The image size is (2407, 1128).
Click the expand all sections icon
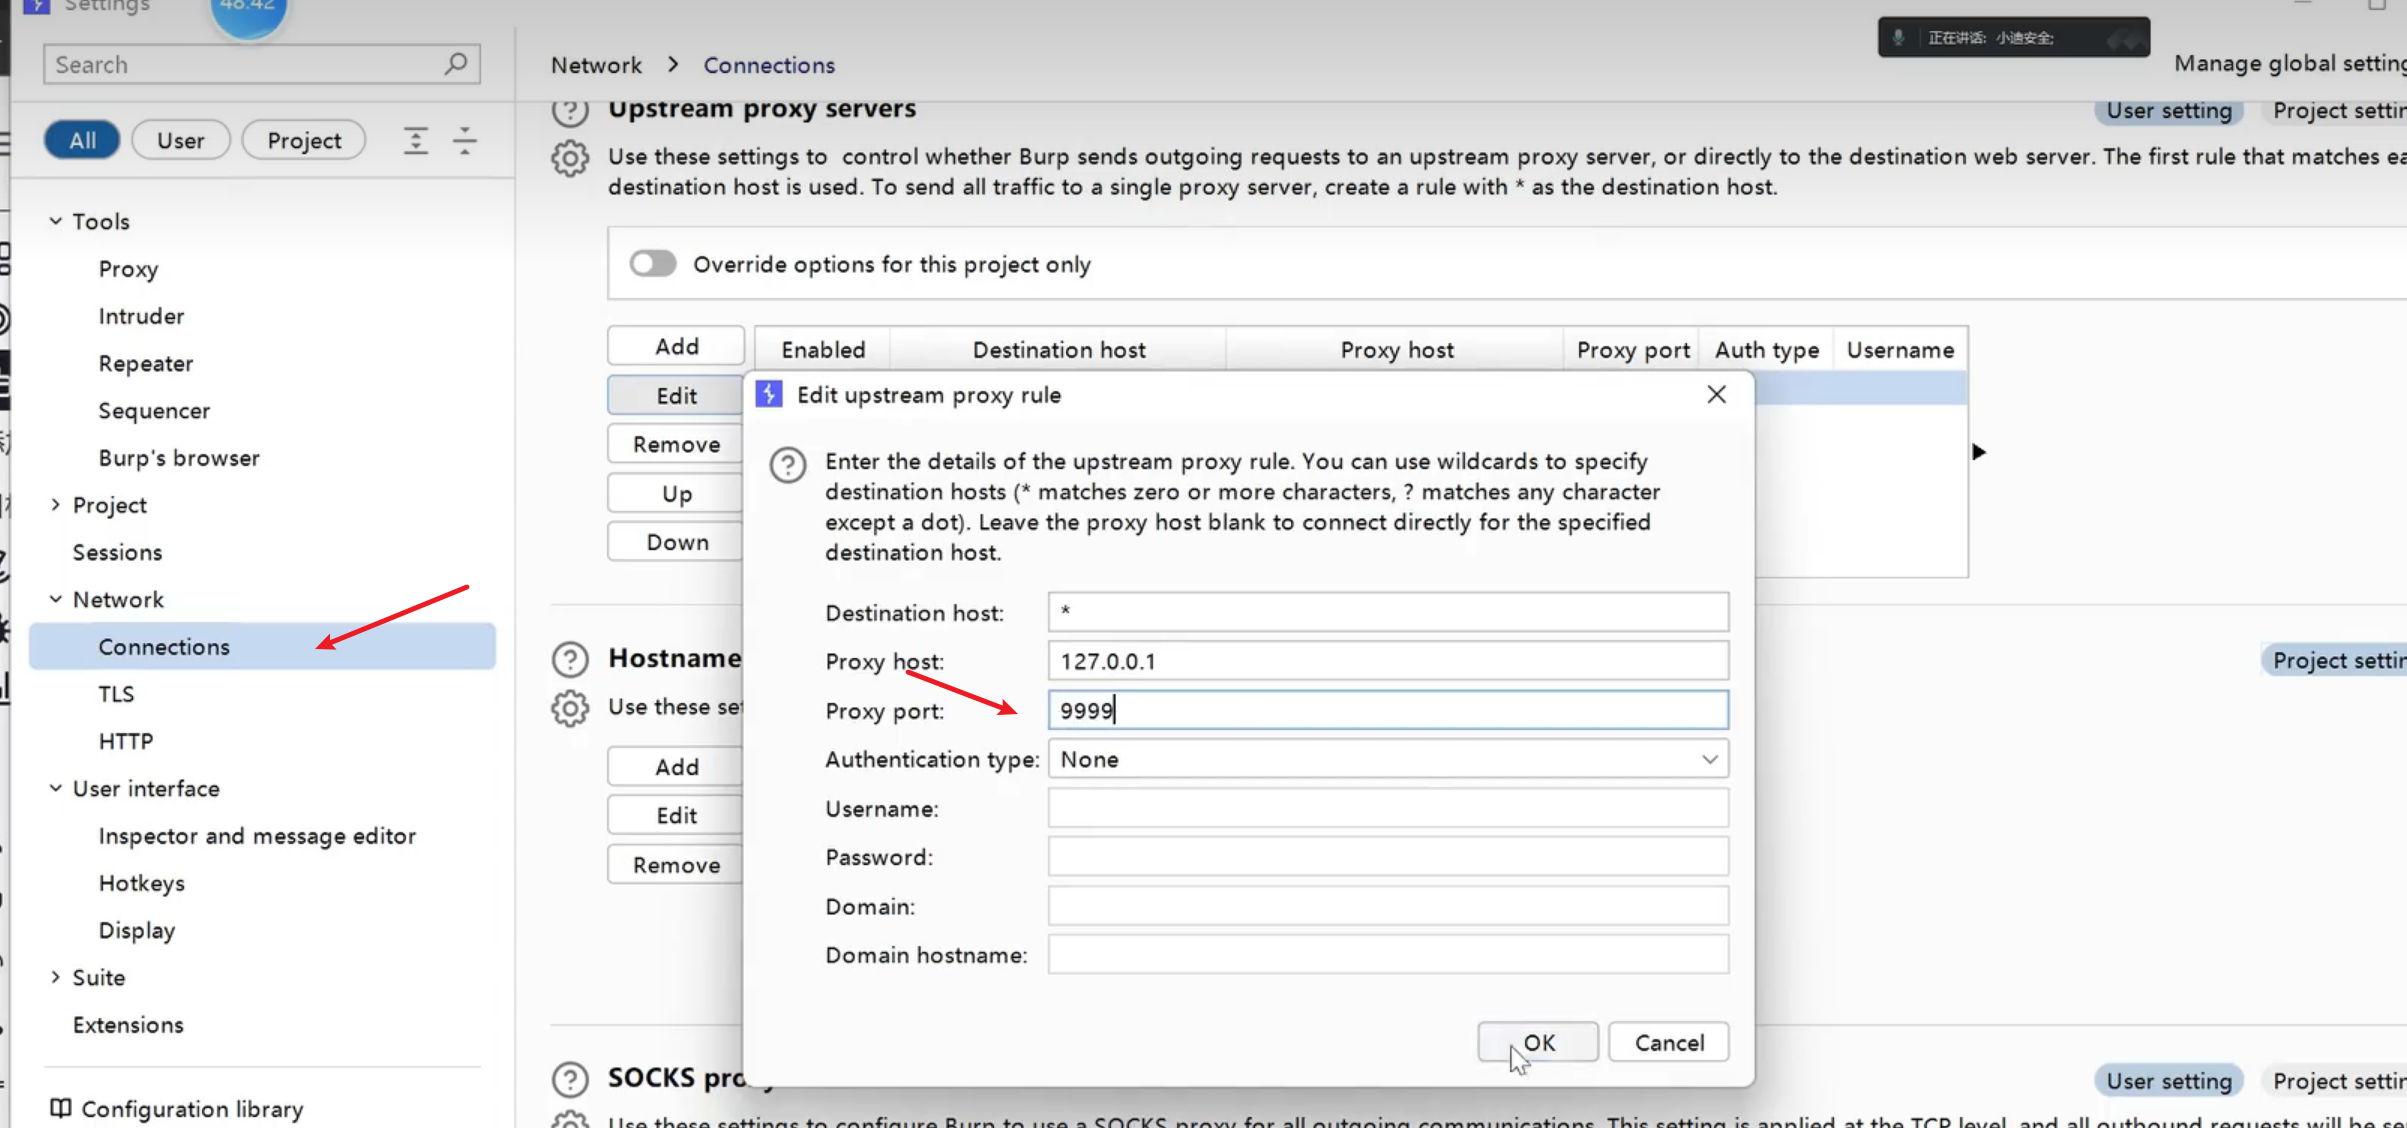tap(416, 140)
